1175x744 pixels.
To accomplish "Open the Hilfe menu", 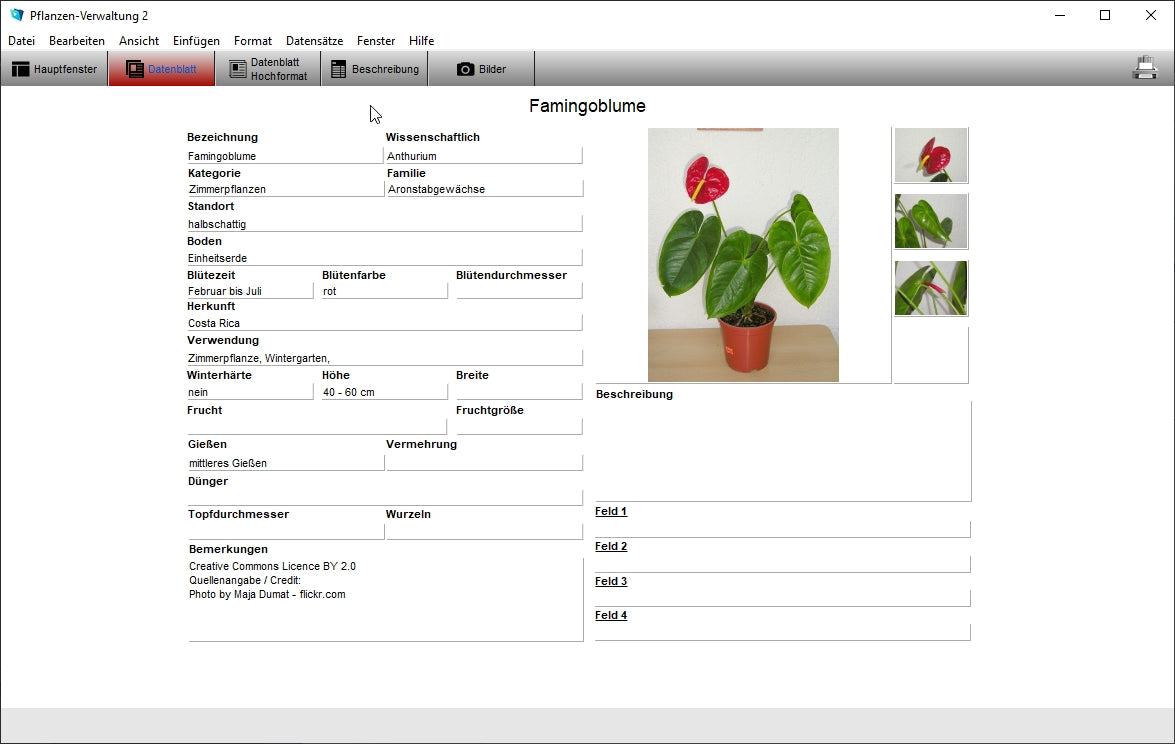I will (x=421, y=41).
